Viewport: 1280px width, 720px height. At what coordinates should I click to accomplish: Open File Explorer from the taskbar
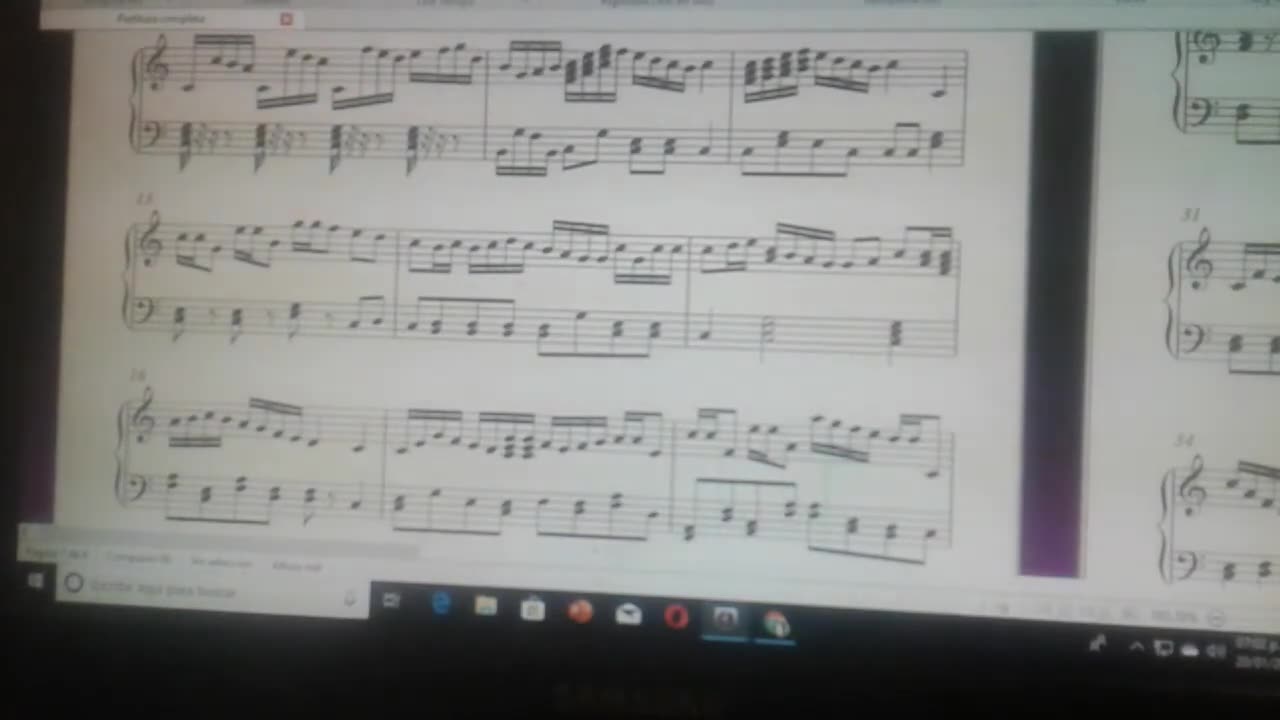[x=486, y=606]
